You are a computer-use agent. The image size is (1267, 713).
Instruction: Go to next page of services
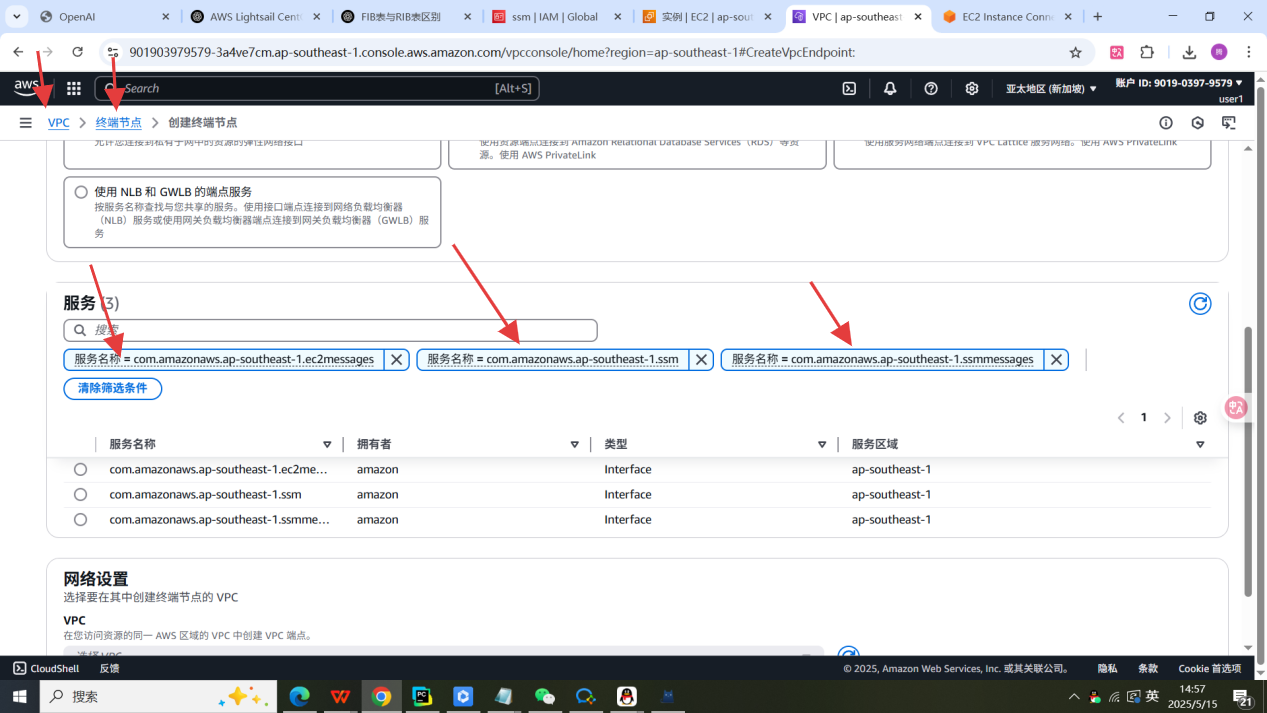coord(1167,418)
